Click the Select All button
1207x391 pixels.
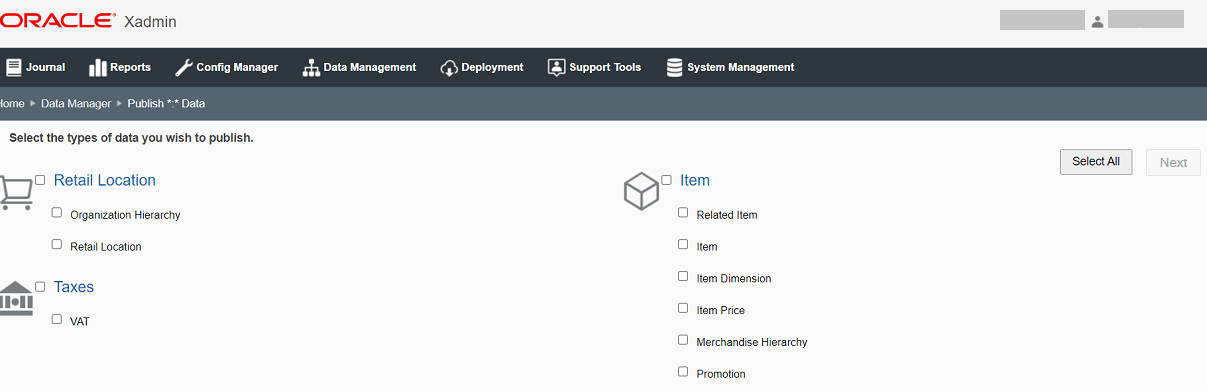coord(1096,162)
